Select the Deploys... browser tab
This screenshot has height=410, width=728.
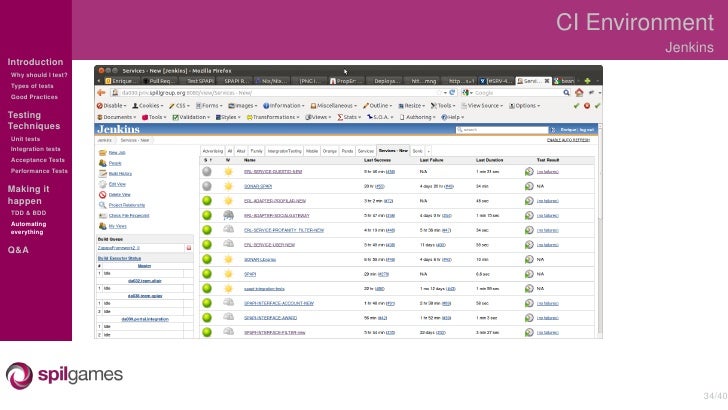coord(384,81)
